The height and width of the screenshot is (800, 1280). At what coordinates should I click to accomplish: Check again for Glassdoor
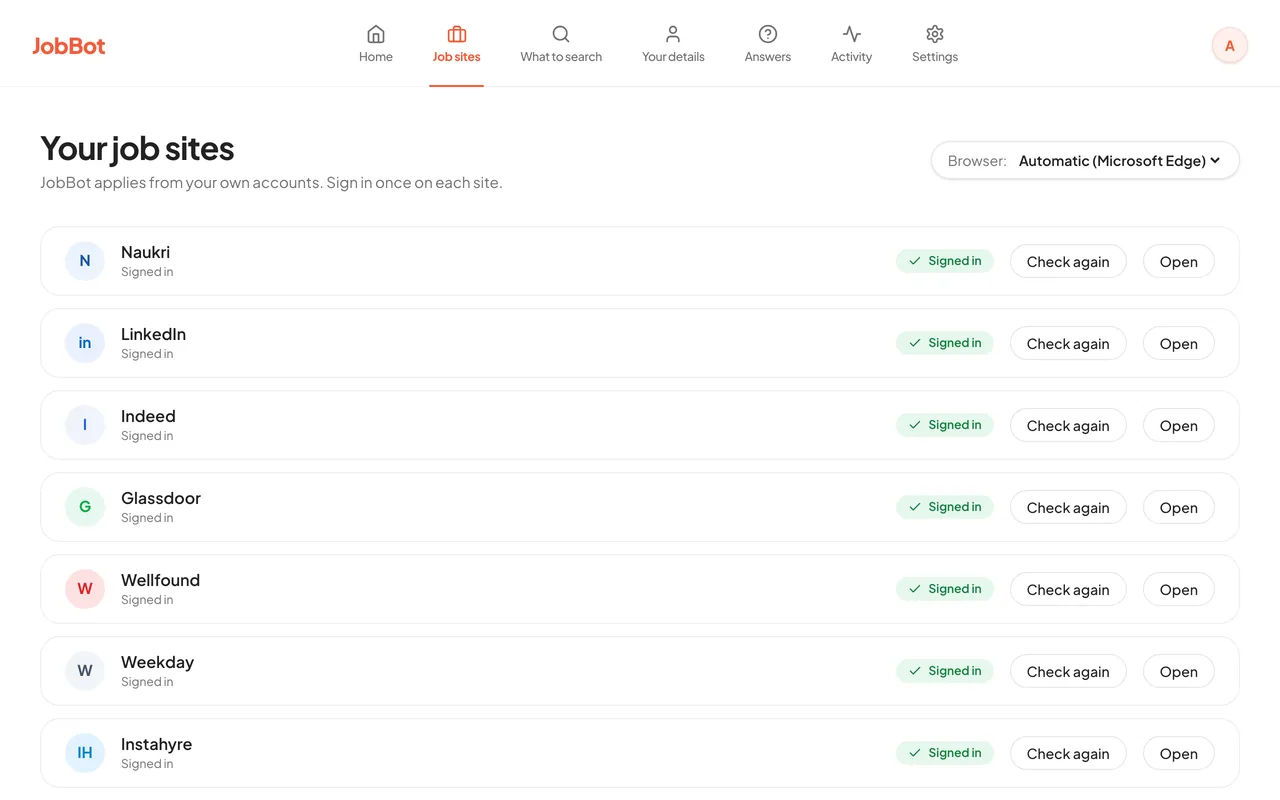(1068, 507)
